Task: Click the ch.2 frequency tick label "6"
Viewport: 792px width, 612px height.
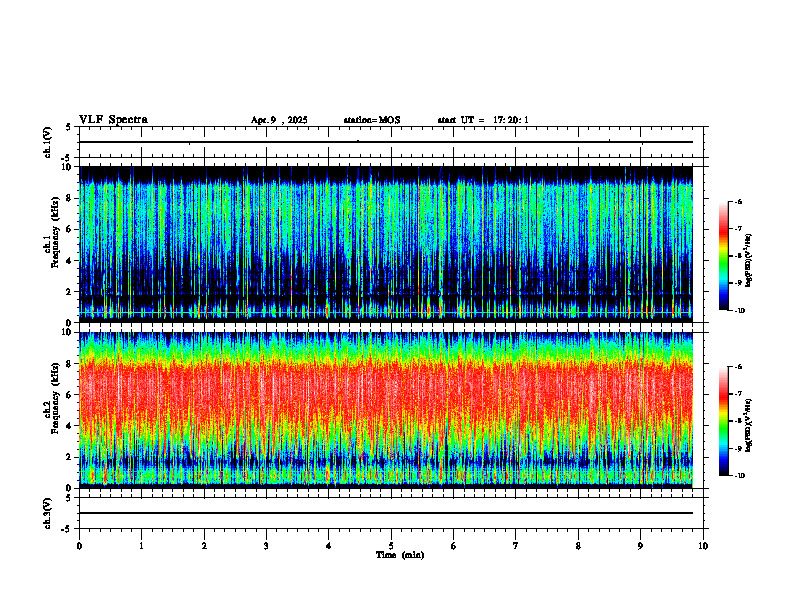Action: pyautogui.click(x=71, y=395)
